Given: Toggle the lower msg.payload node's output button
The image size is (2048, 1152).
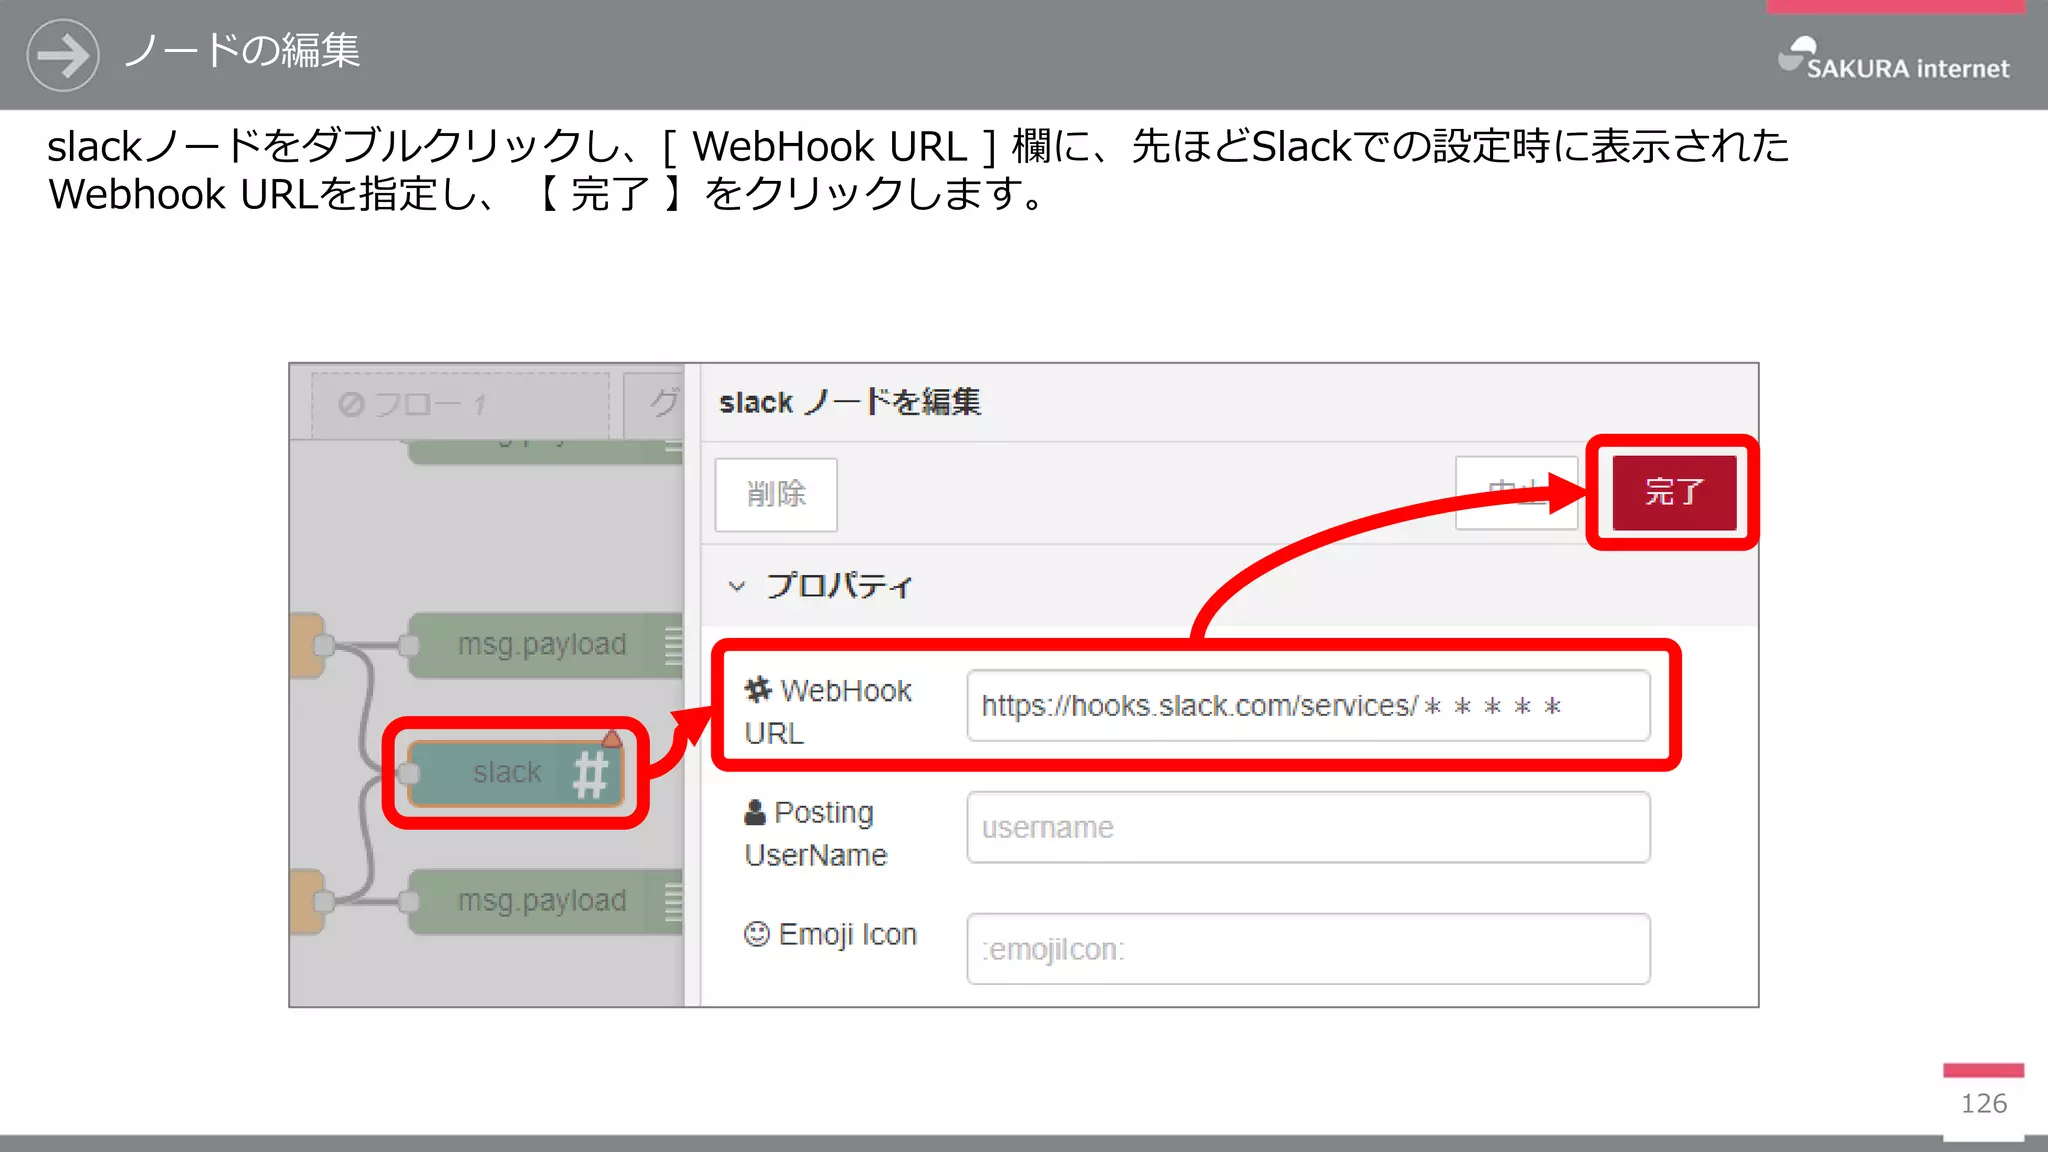Looking at the screenshot, I should pos(674,901).
